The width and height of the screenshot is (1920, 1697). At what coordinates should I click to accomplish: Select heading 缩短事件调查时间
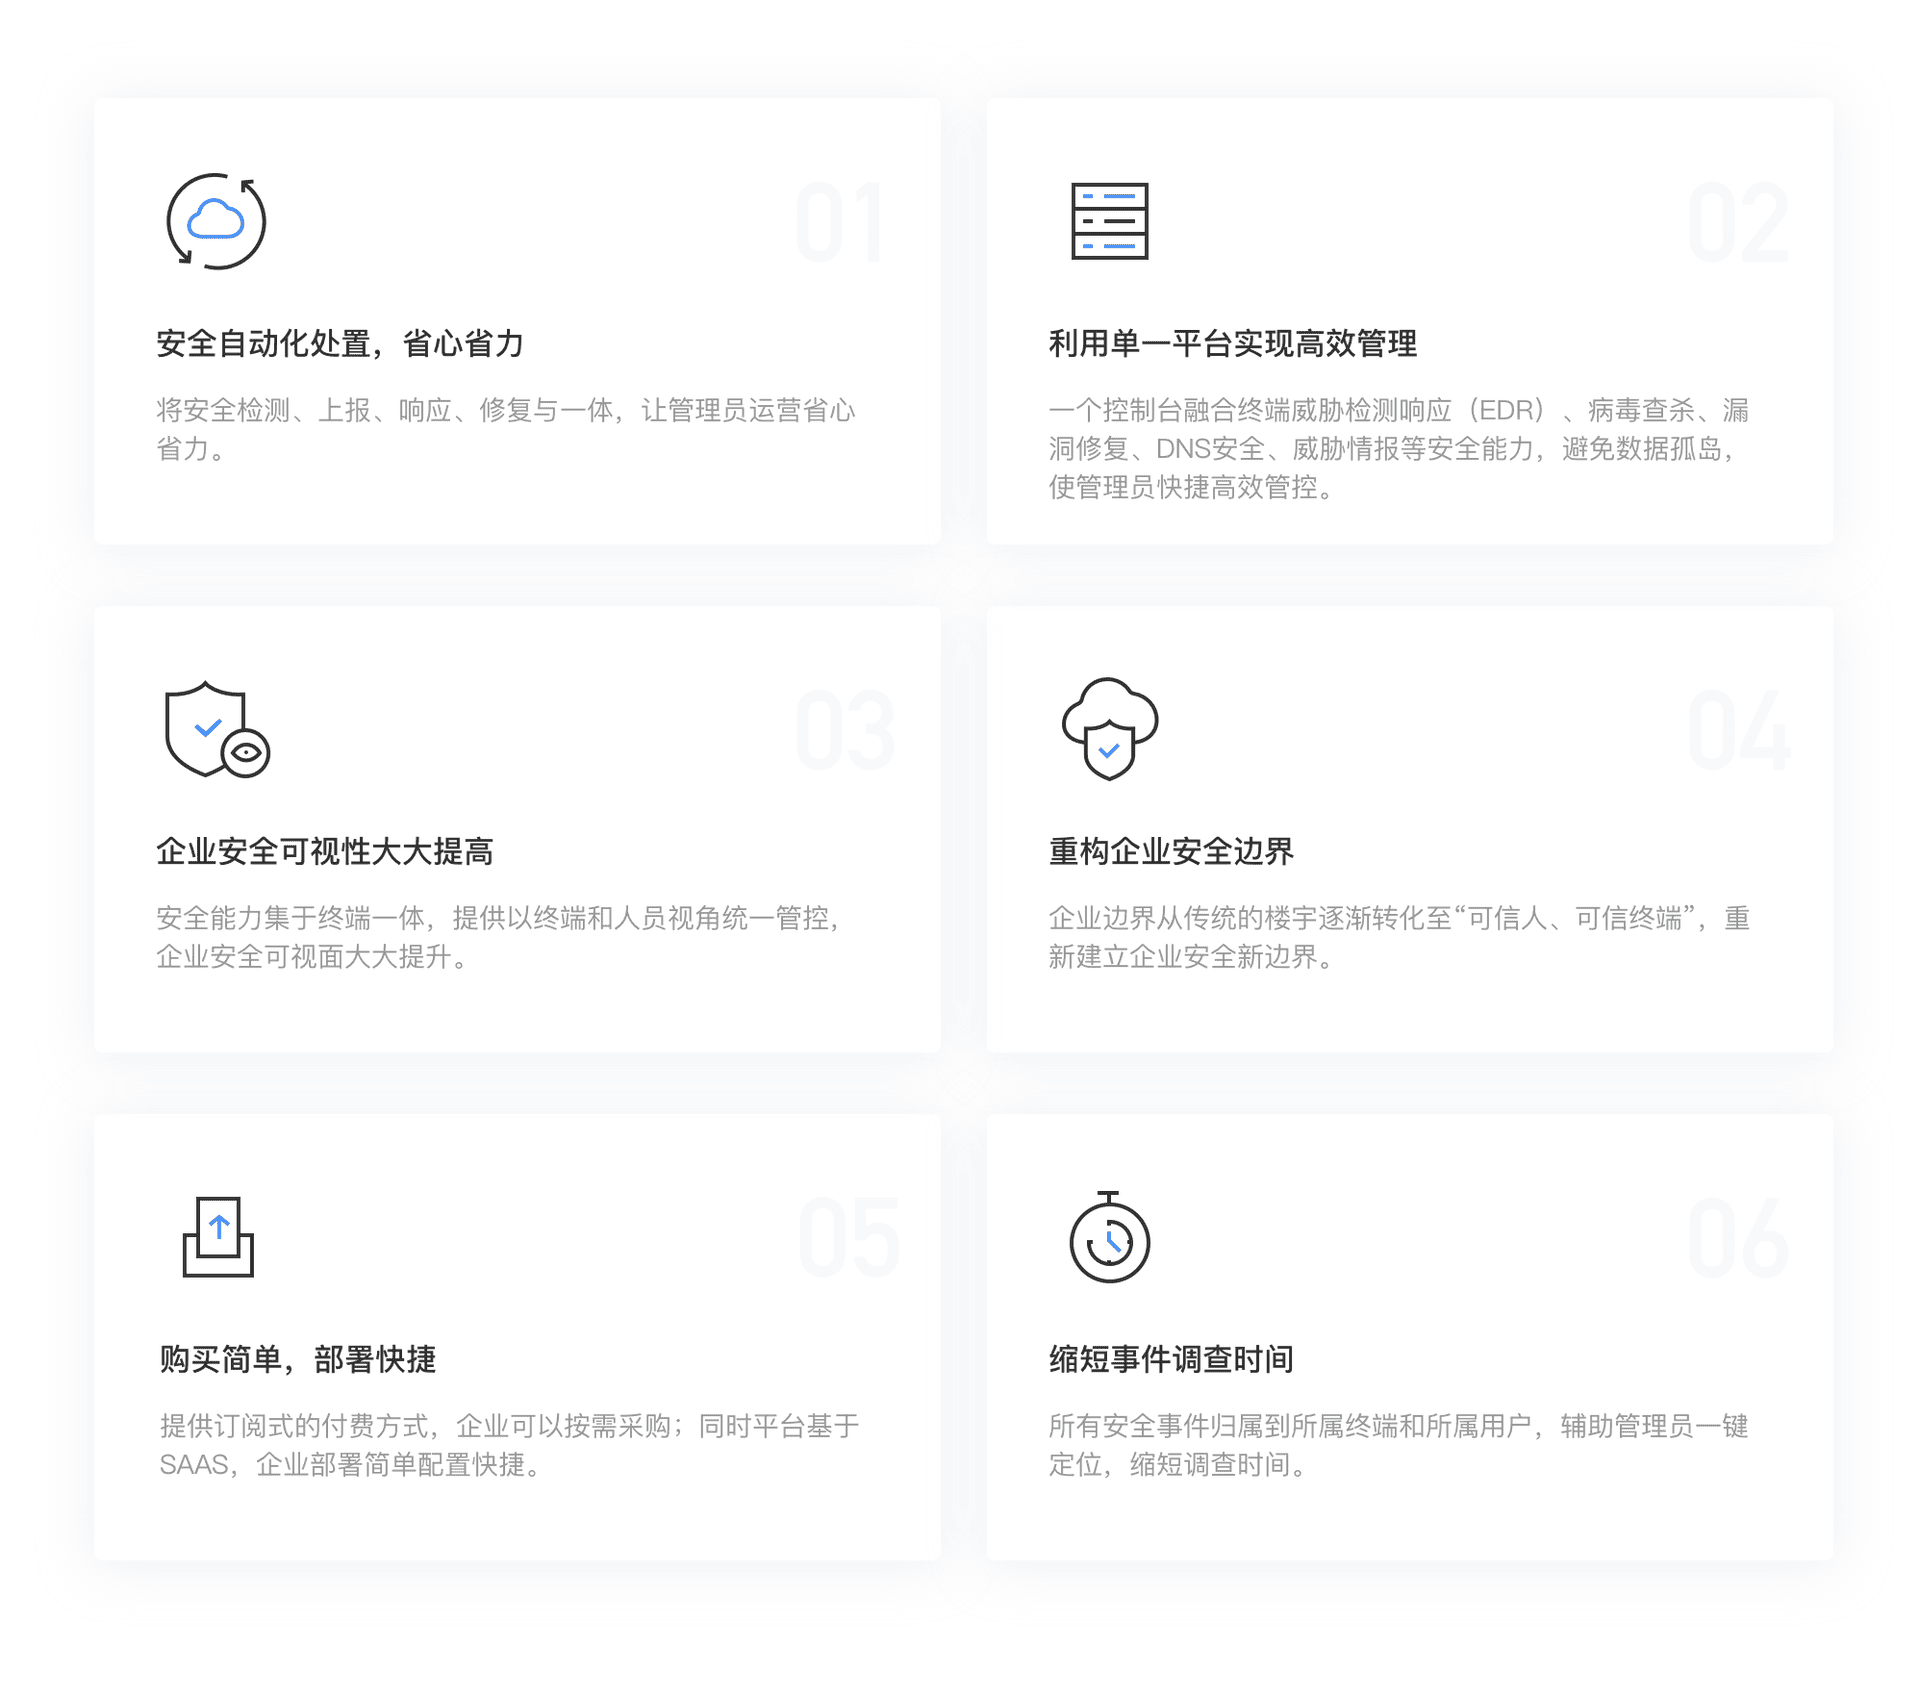click(1171, 1360)
